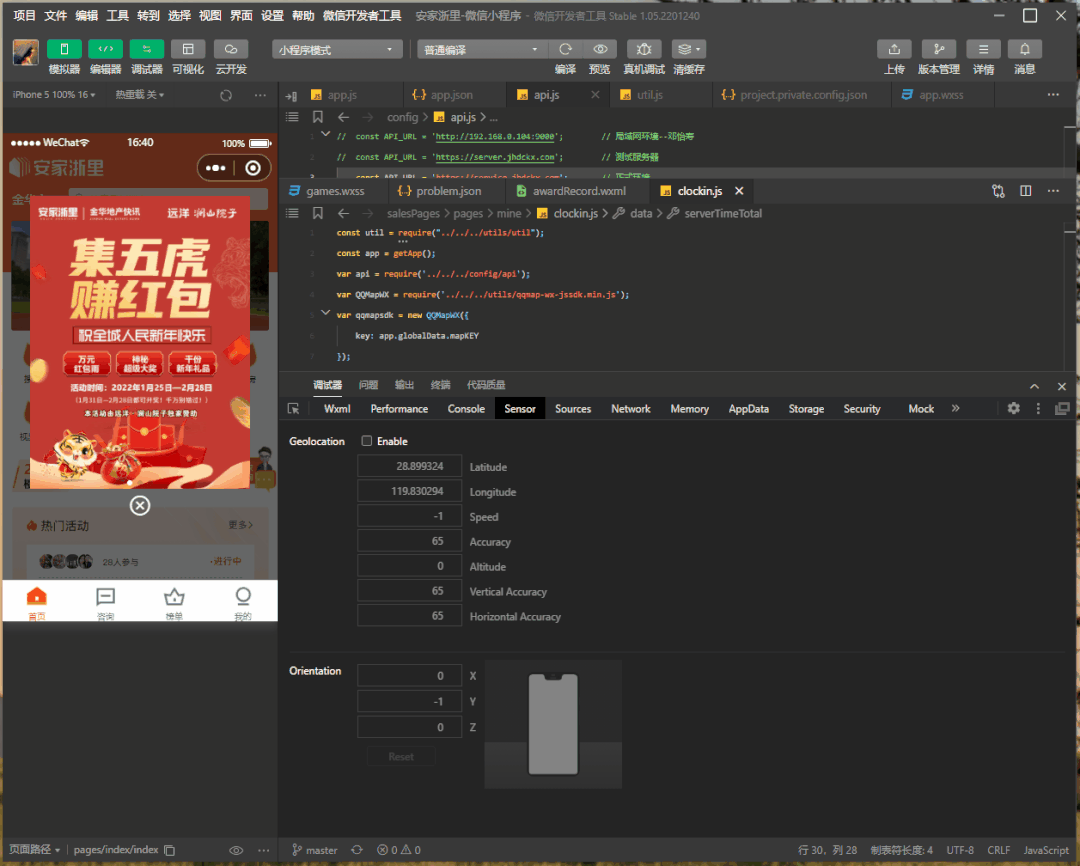Open messages (消息) bell icon
This screenshot has height=866, width=1080.
point(1025,50)
